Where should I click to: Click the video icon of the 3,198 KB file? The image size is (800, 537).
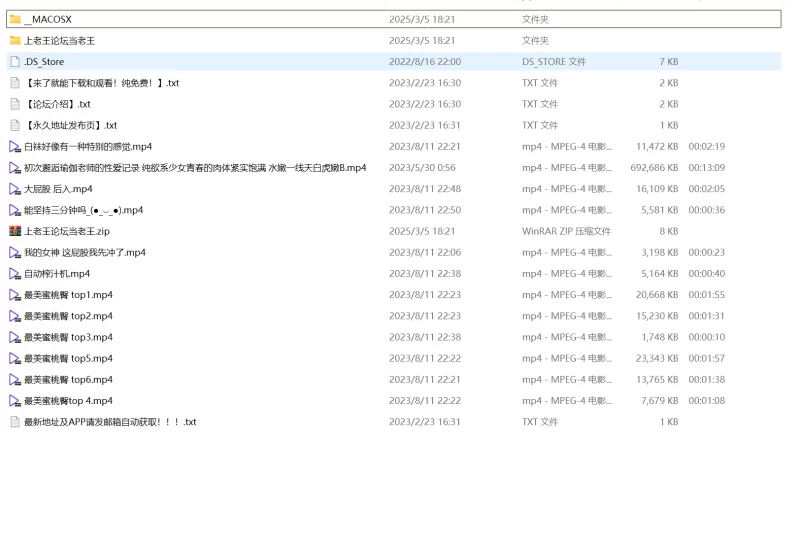(15, 252)
